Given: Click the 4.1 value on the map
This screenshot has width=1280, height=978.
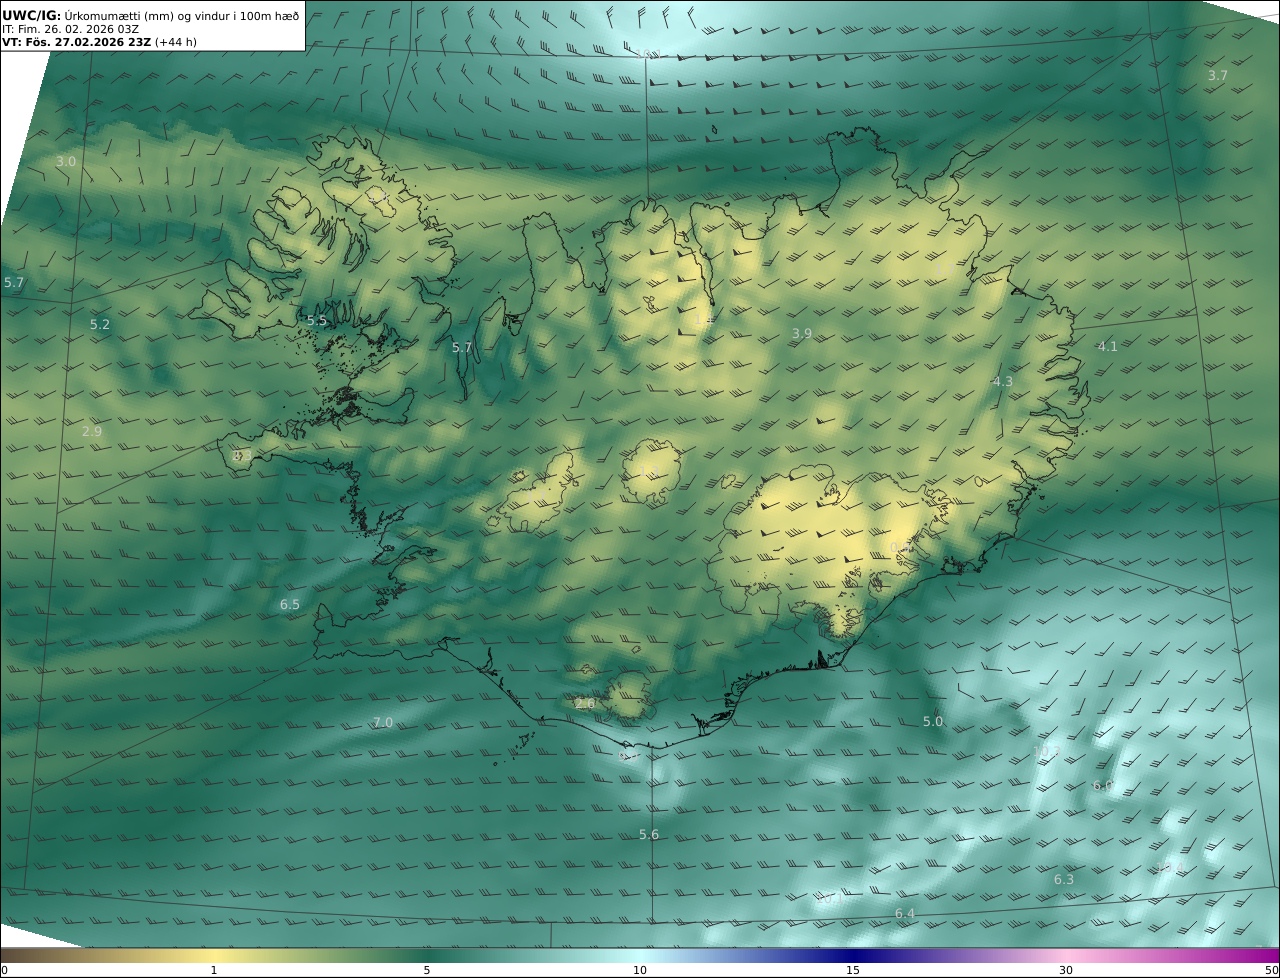Looking at the screenshot, I should pyautogui.click(x=1107, y=347).
